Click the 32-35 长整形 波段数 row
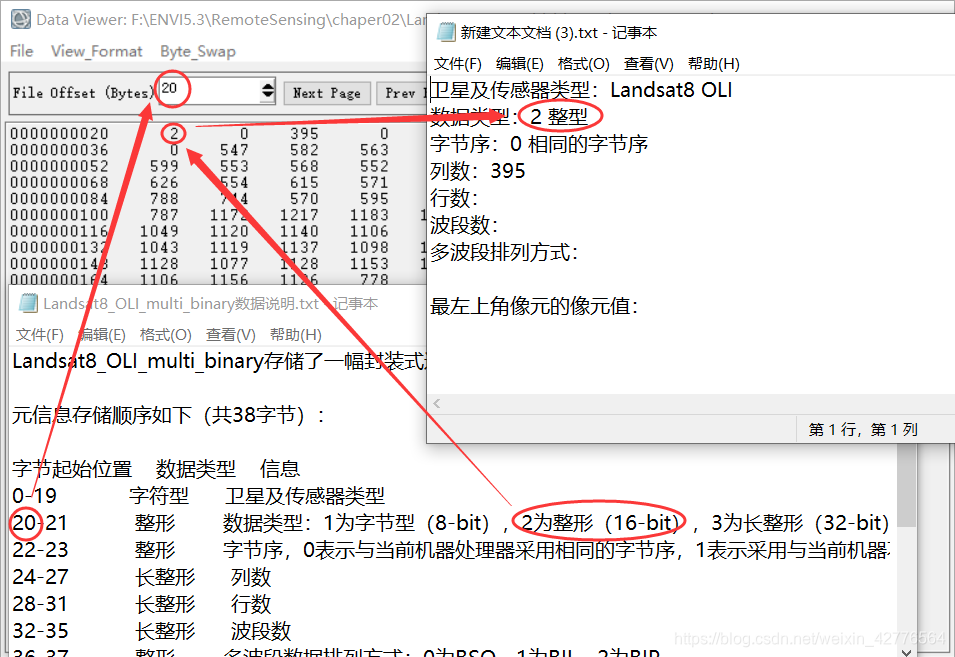Screen dimensions: 955x657 click(x=152, y=631)
